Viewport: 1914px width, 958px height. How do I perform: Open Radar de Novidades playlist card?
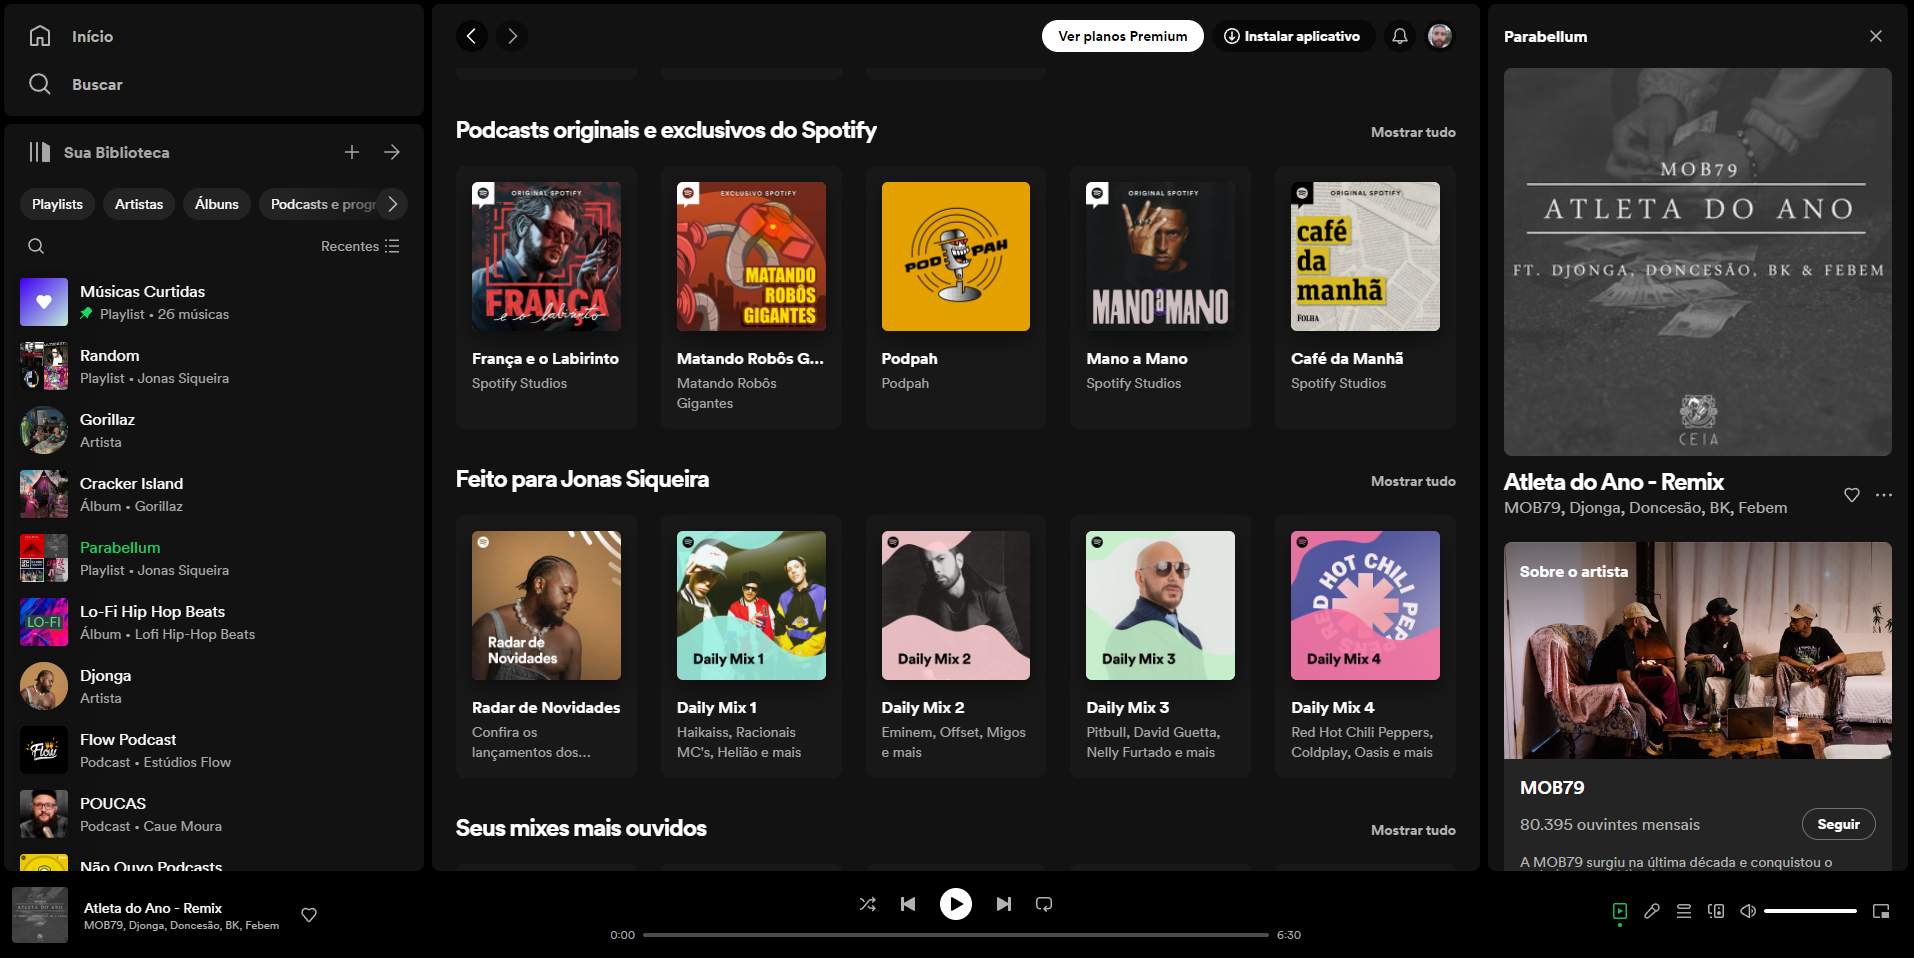coord(546,646)
